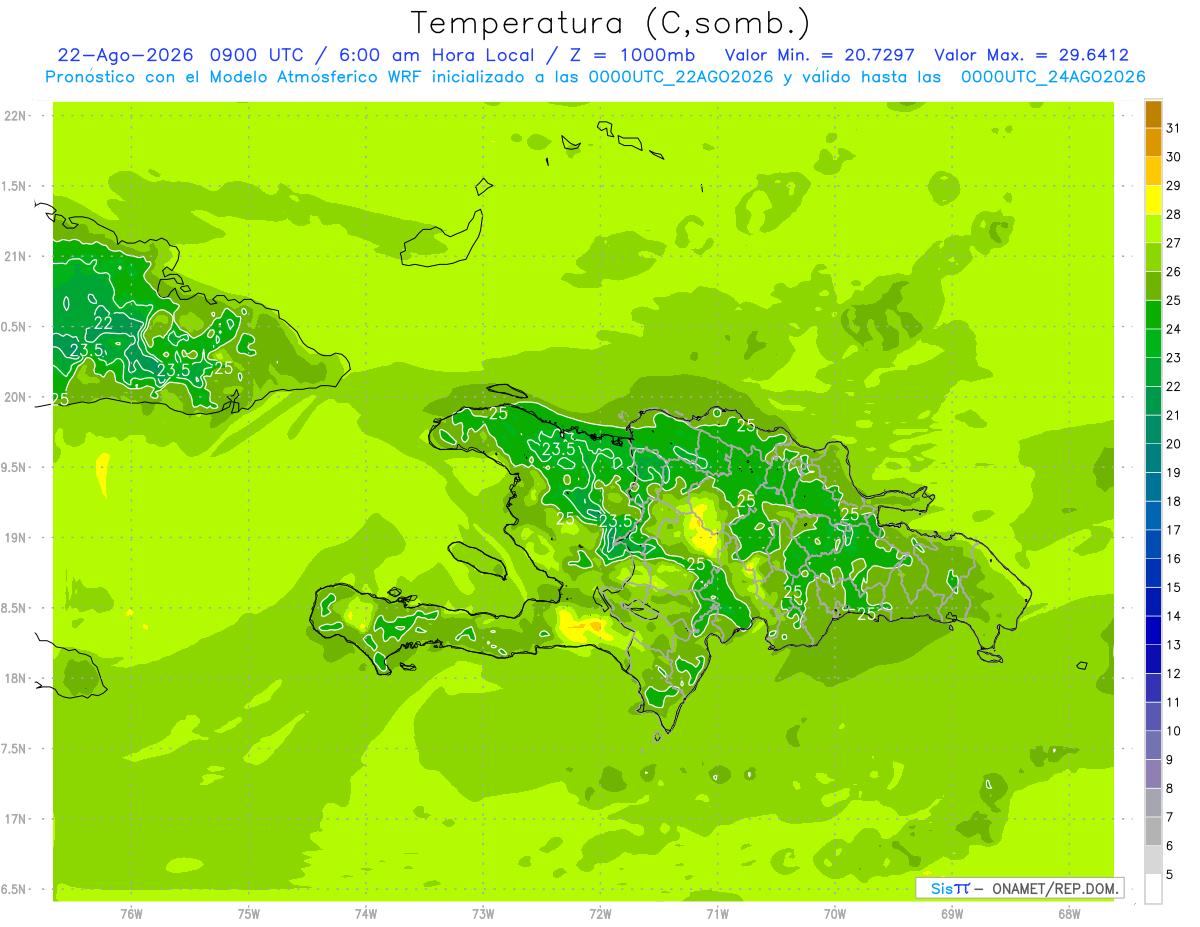Click legend swatch between 12 and 13
1200x927 pixels.
pos(1153,659)
